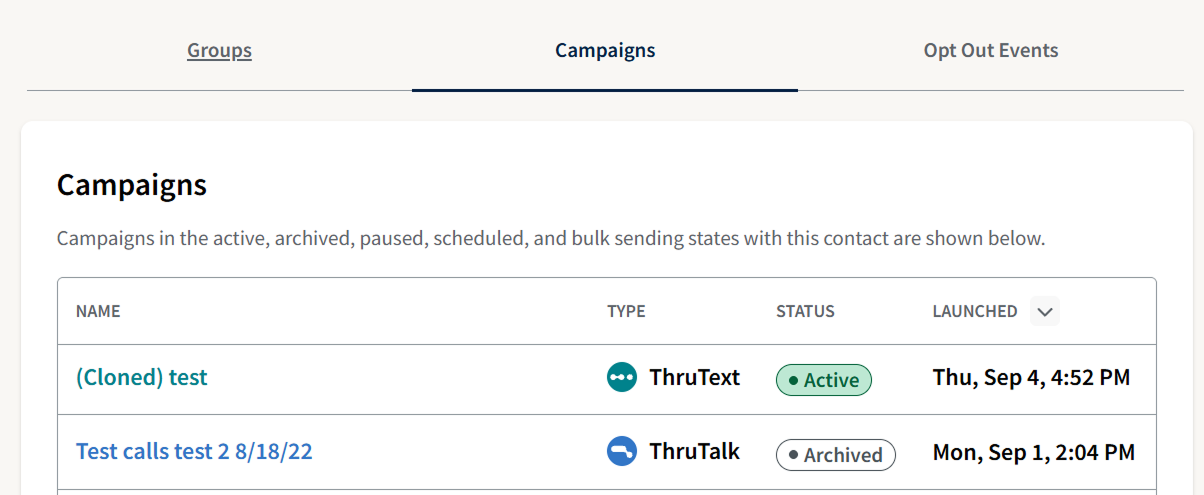Click the Active status badge
The image size is (1204, 495).
(824, 380)
